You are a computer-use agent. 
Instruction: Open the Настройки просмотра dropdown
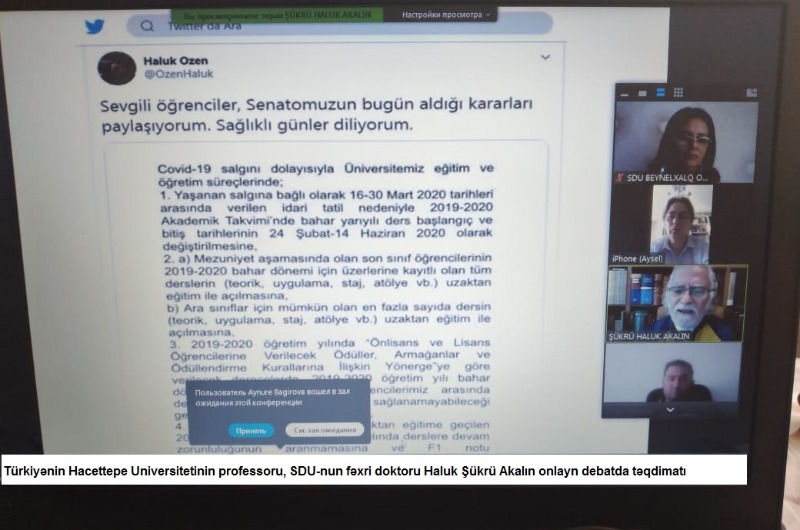click(x=447, y=15)
